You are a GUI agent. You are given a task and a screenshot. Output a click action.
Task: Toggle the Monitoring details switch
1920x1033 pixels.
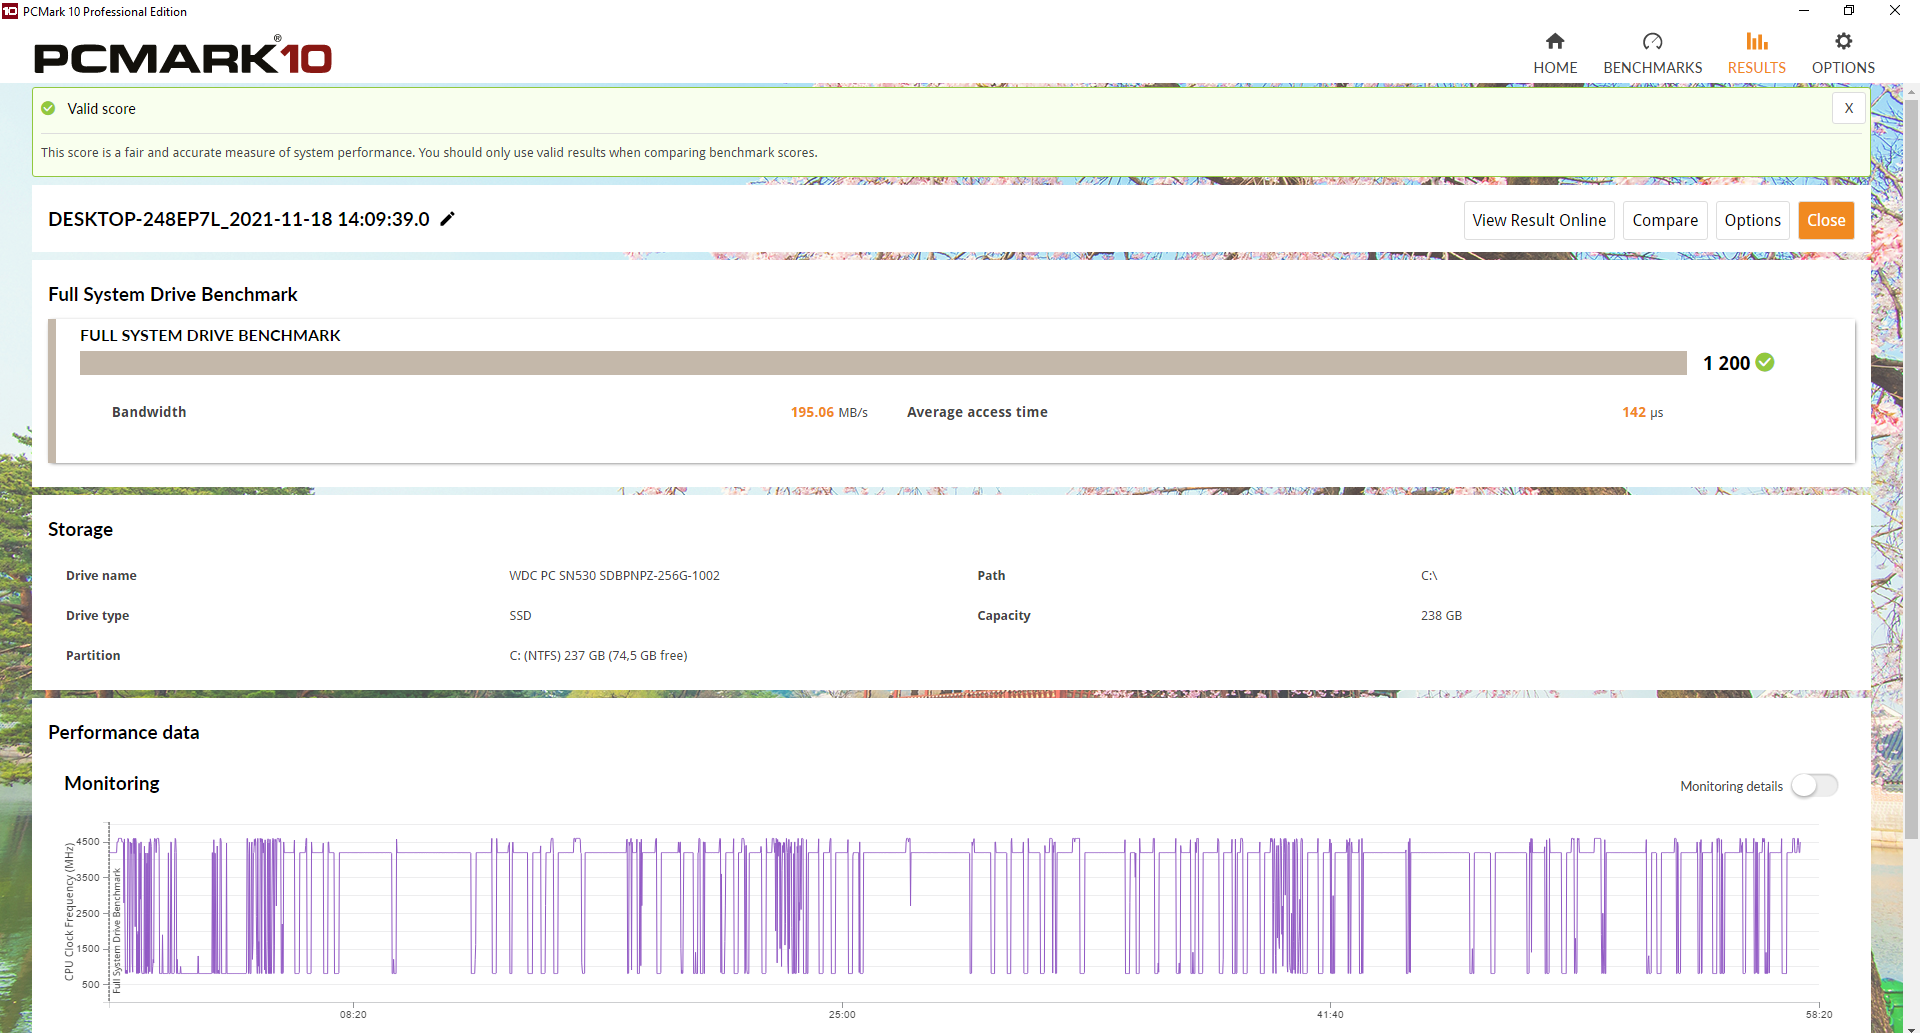(x=1814, y=786)
